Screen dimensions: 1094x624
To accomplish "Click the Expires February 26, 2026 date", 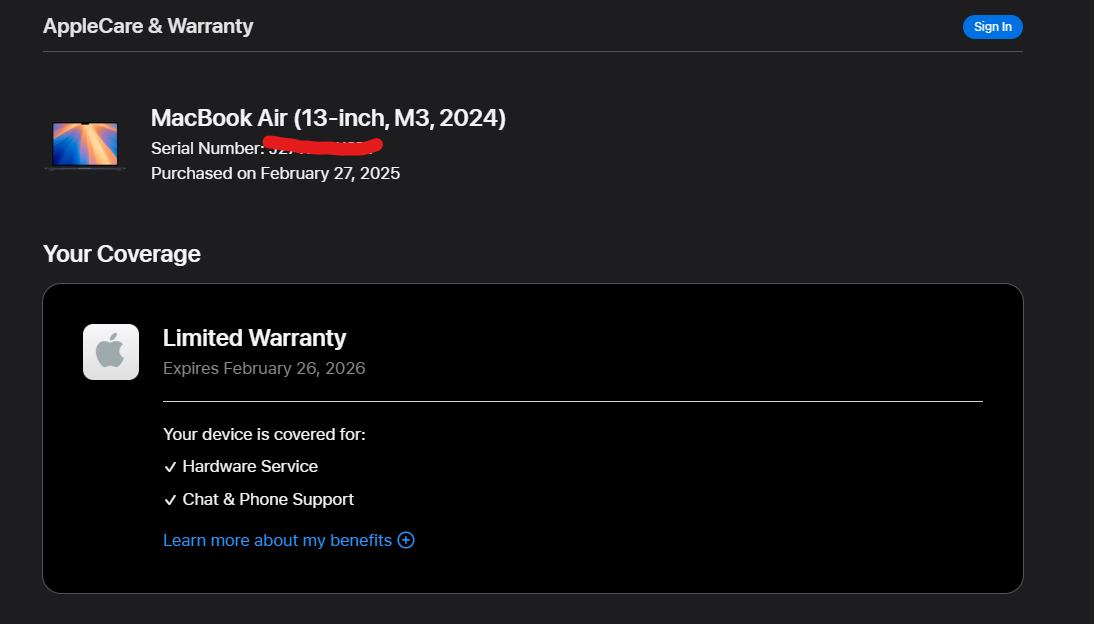I will coord(264,368).
